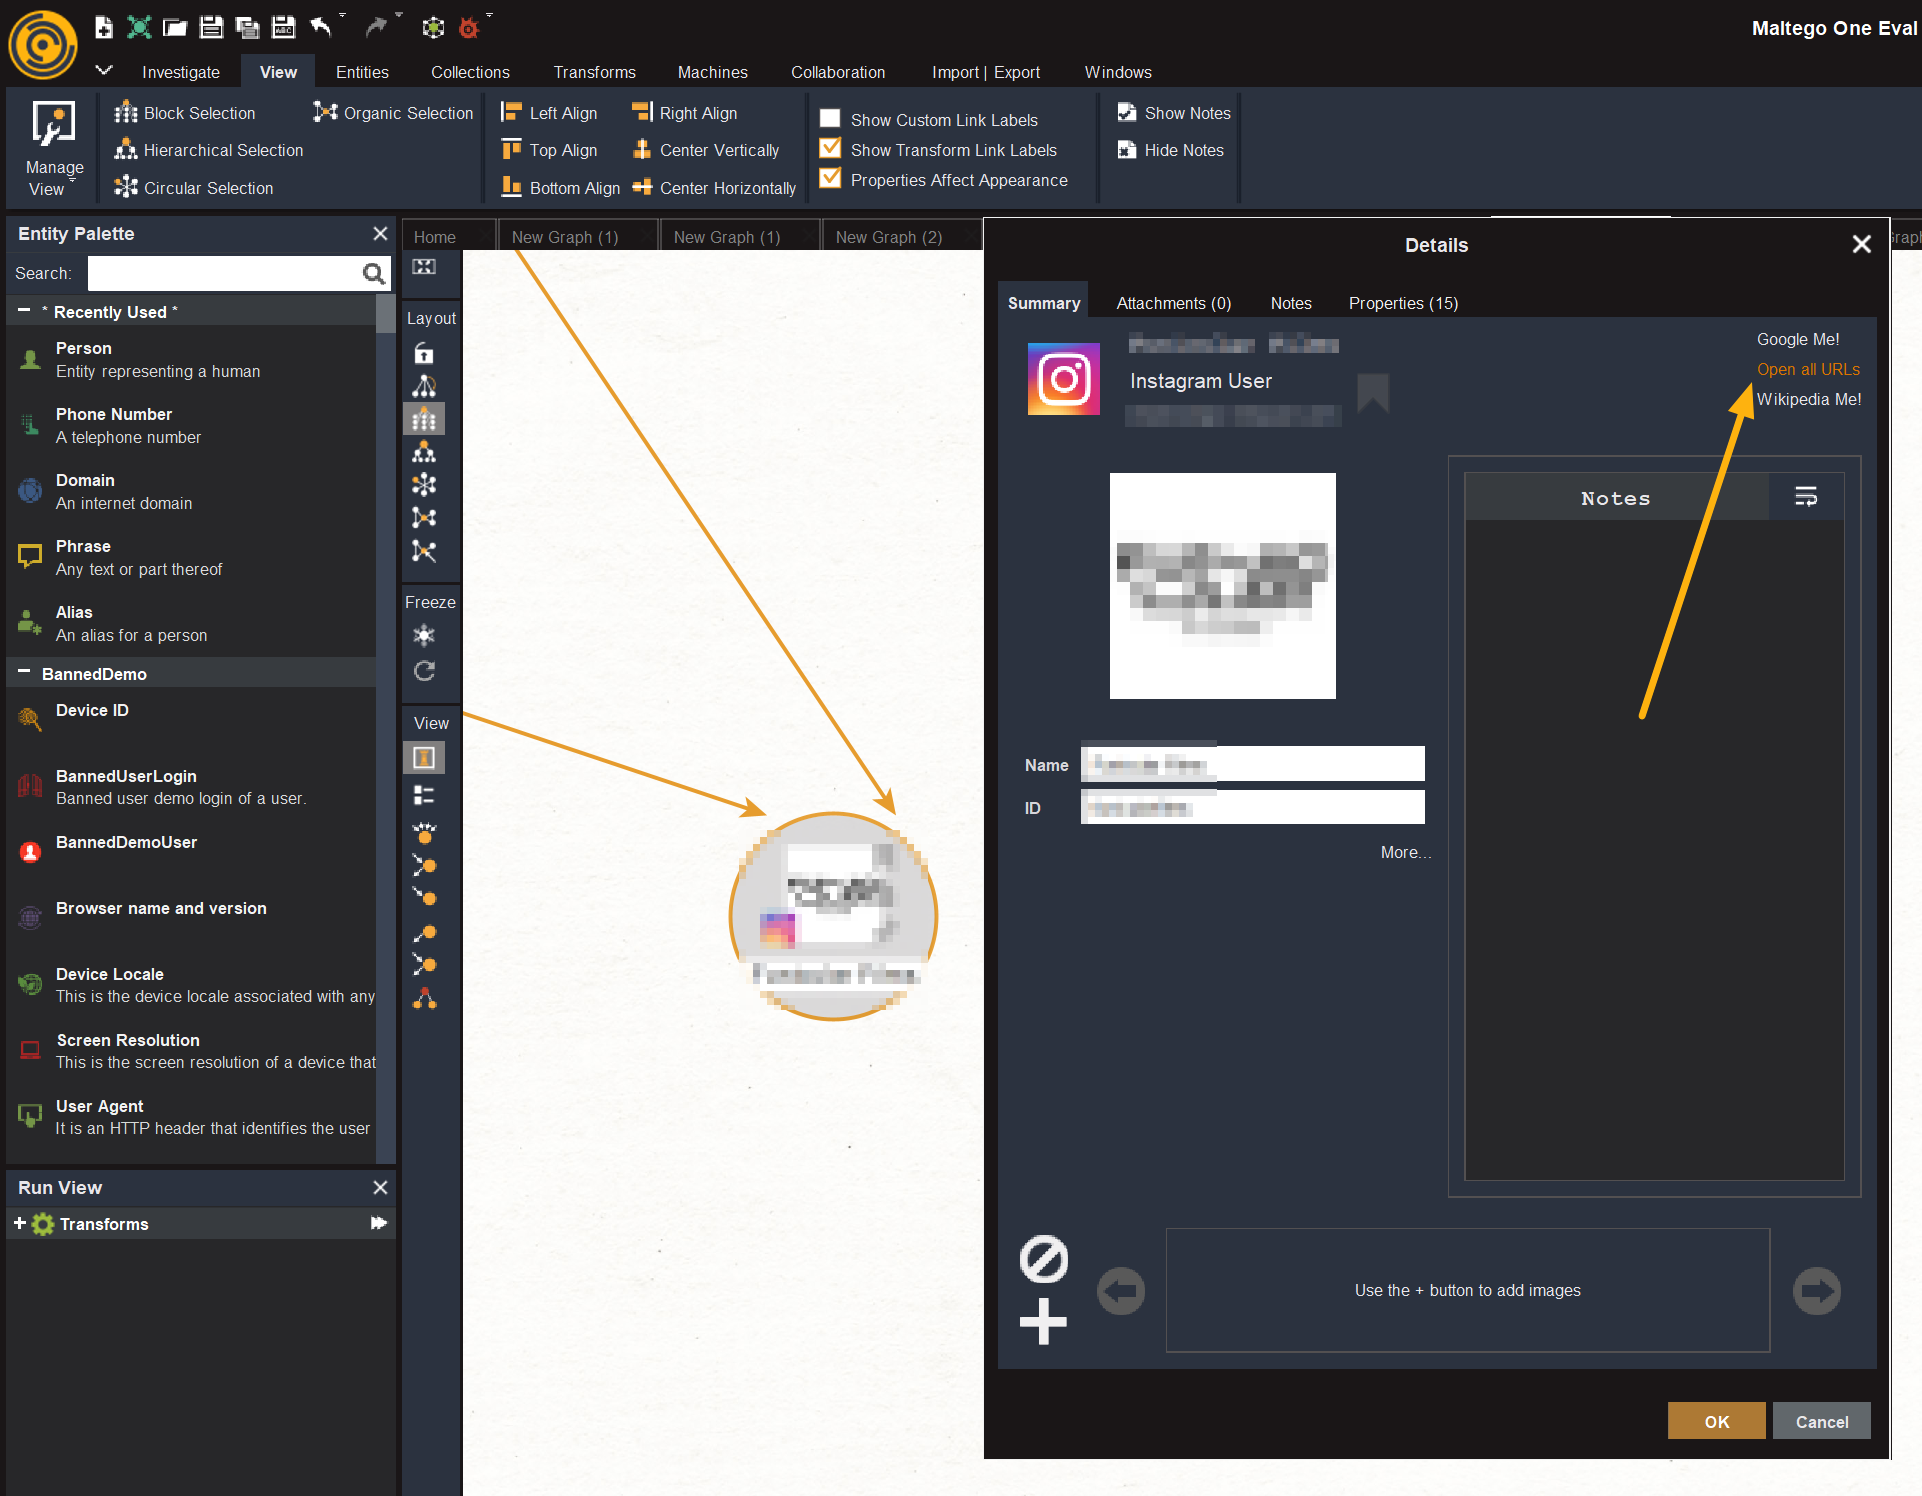Click the Google Me! link
The height and width of the screenshot is (1496, 1922).
coord(1798,339)
